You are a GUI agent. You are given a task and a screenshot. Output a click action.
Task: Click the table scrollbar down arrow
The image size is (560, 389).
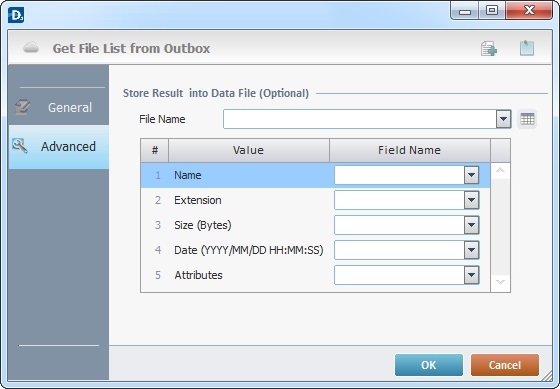[x=501, y=283]
